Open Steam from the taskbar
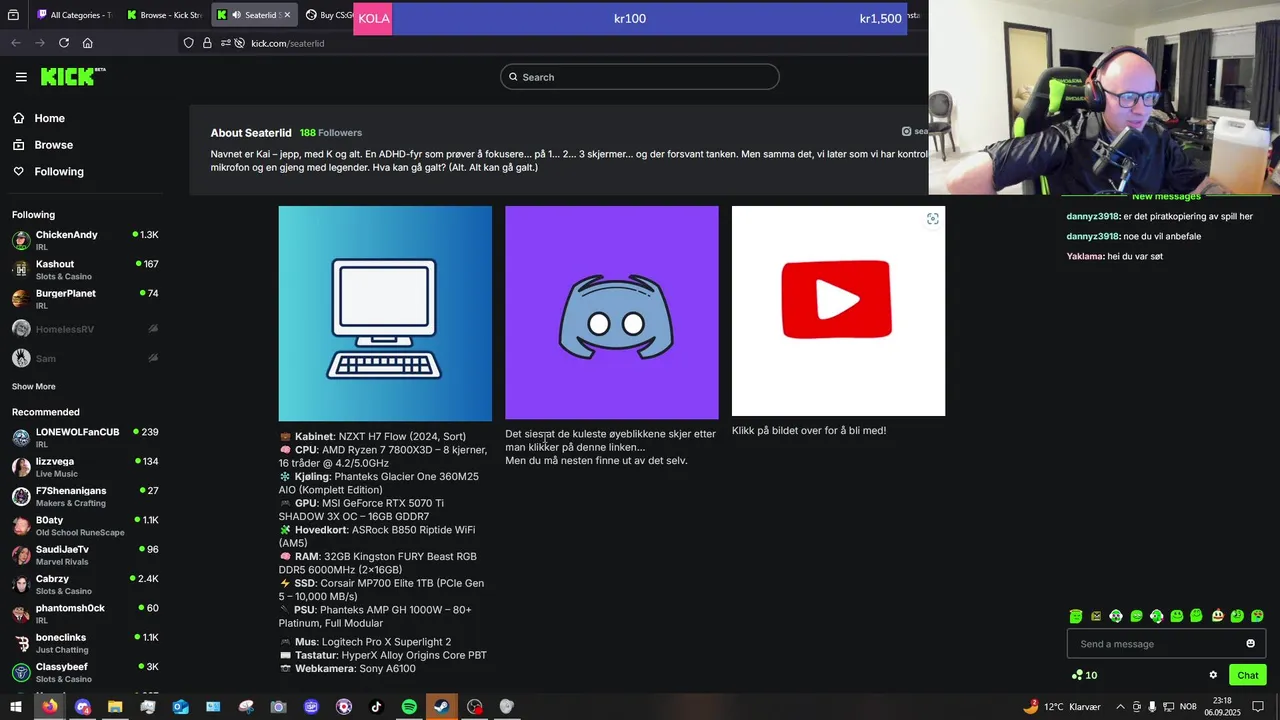 [441, 706]
